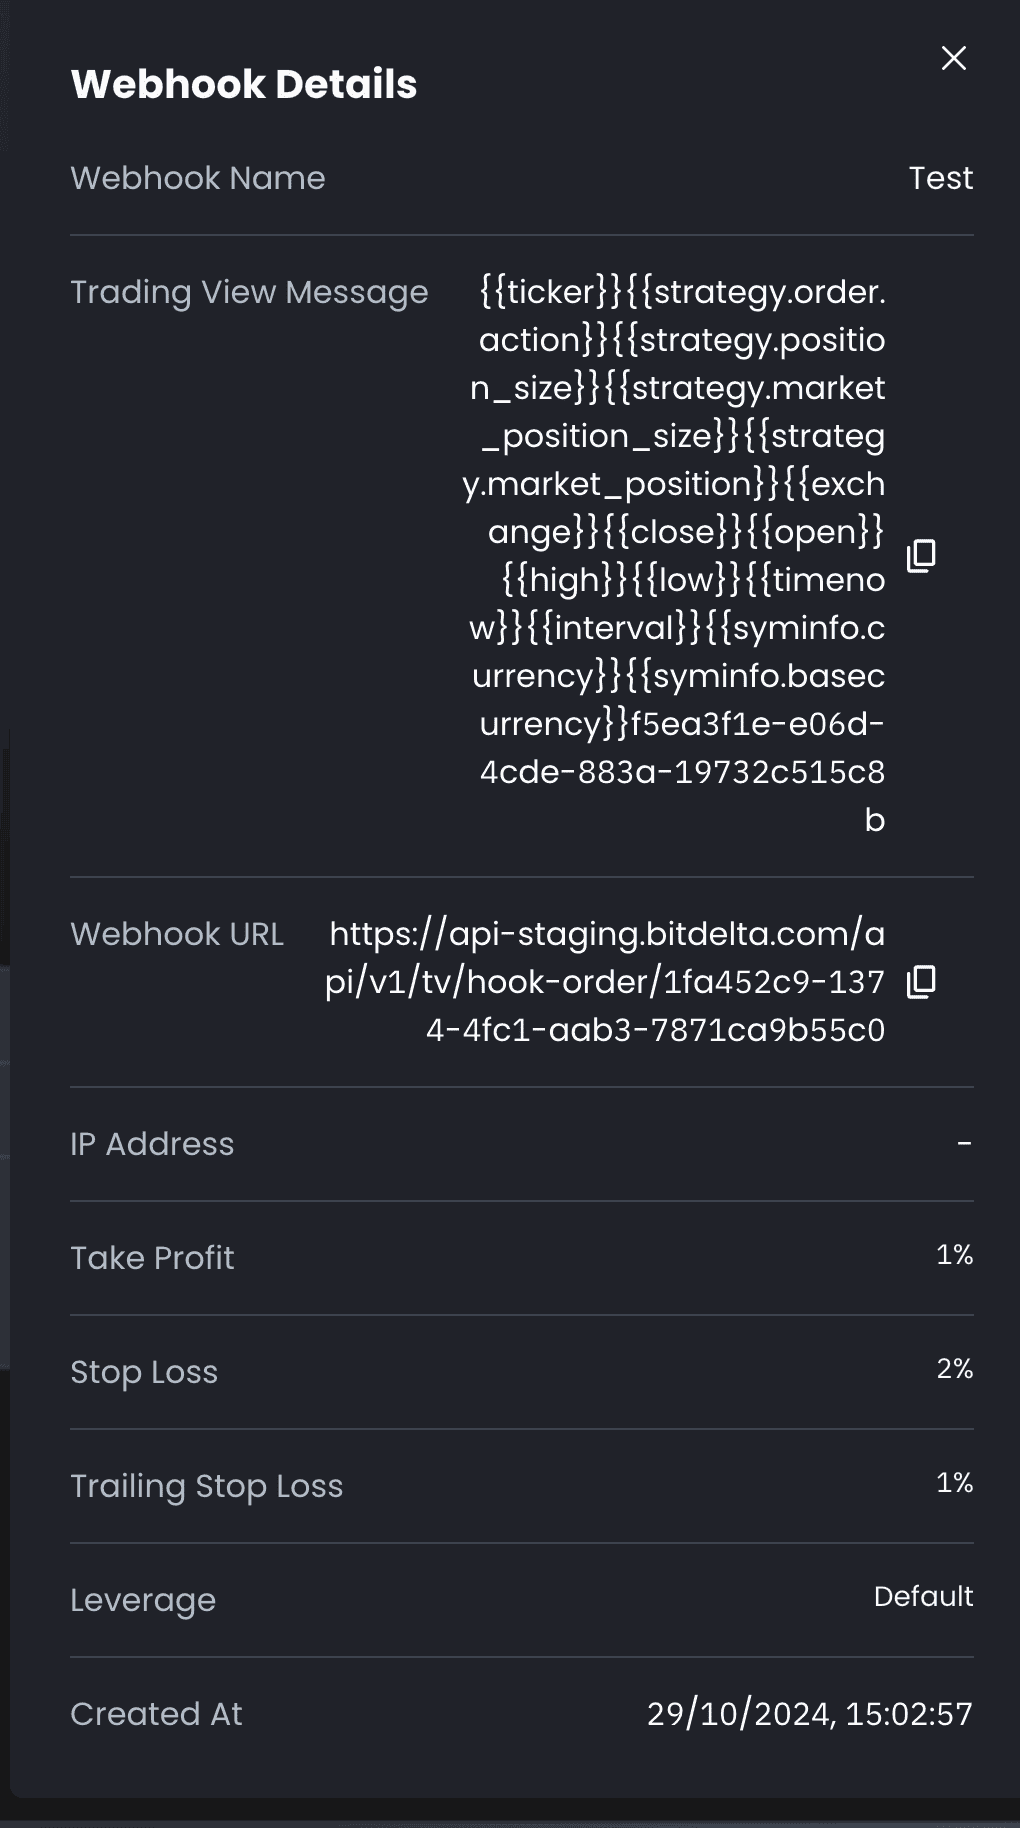
Task: Click the Webhook URL label
Action: 177,934
